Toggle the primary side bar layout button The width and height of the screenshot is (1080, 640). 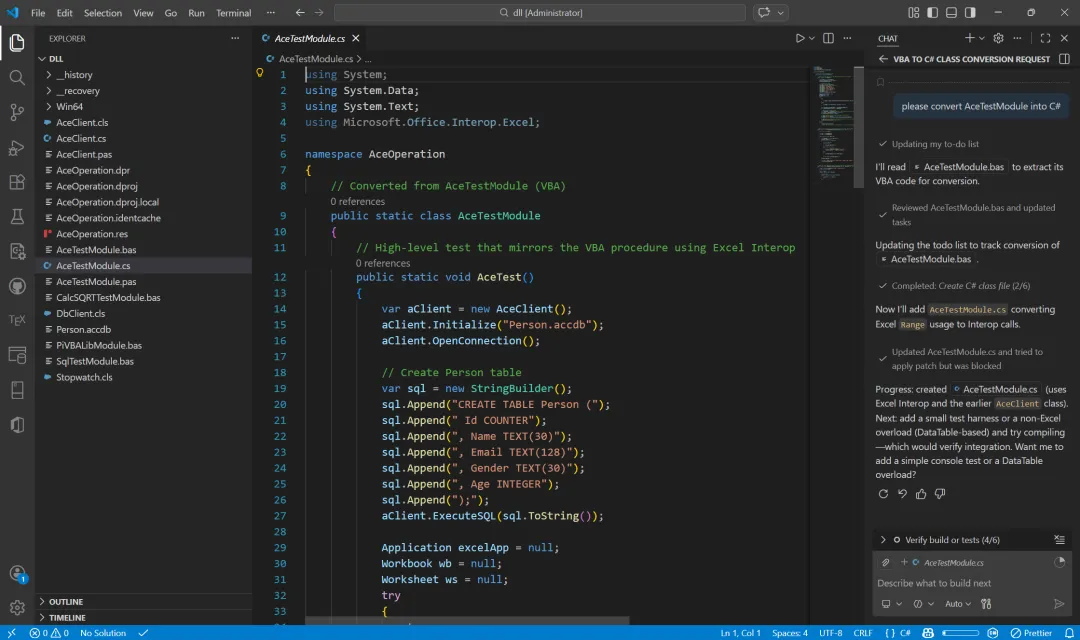(x=932, y=13)
